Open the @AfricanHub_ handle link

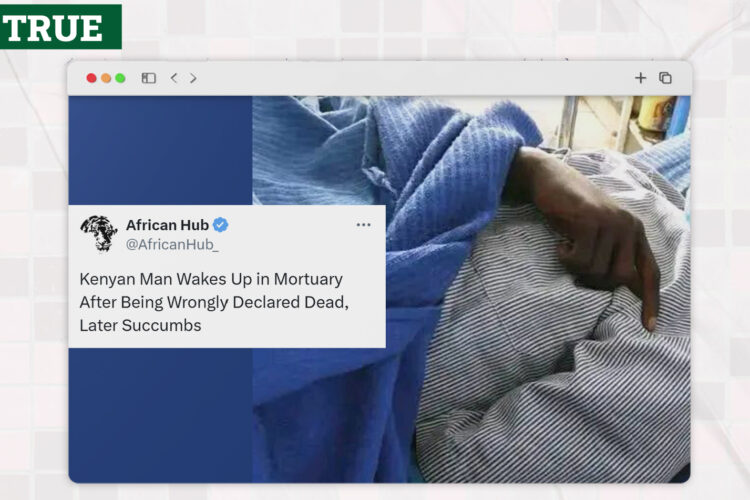click(172, 244)
